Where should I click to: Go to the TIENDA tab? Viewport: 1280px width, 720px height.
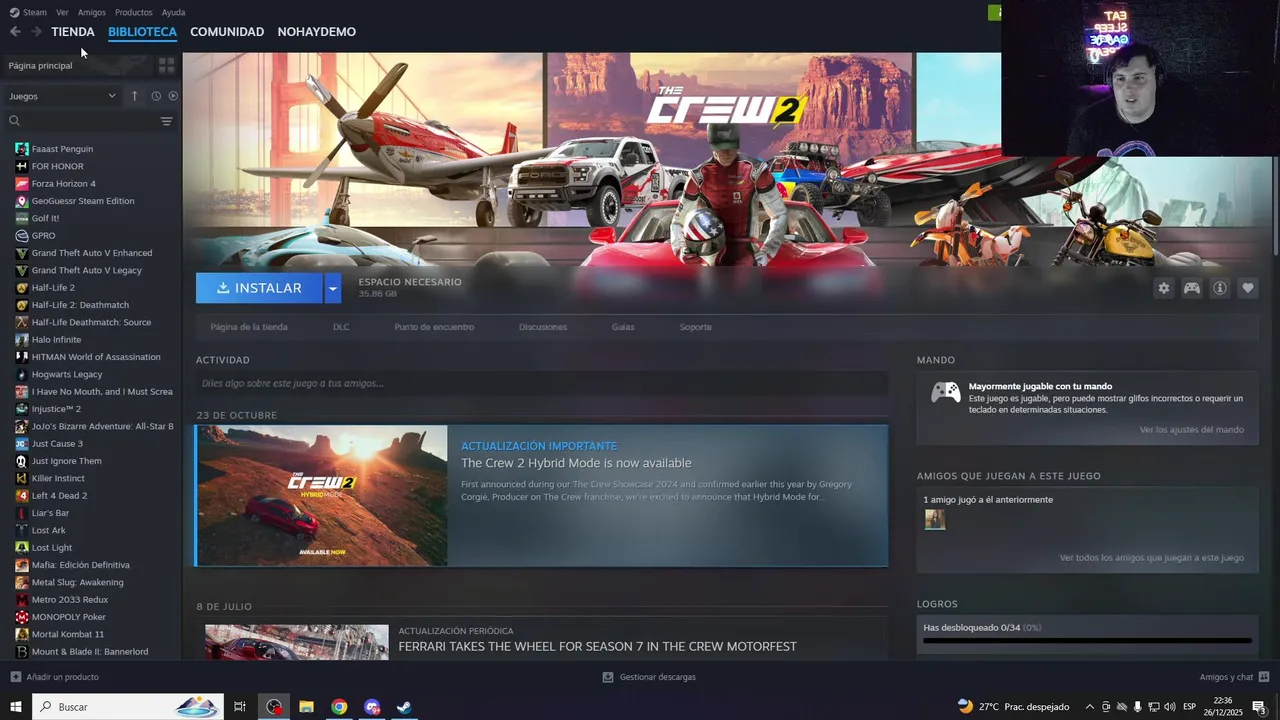coord(73,32)
